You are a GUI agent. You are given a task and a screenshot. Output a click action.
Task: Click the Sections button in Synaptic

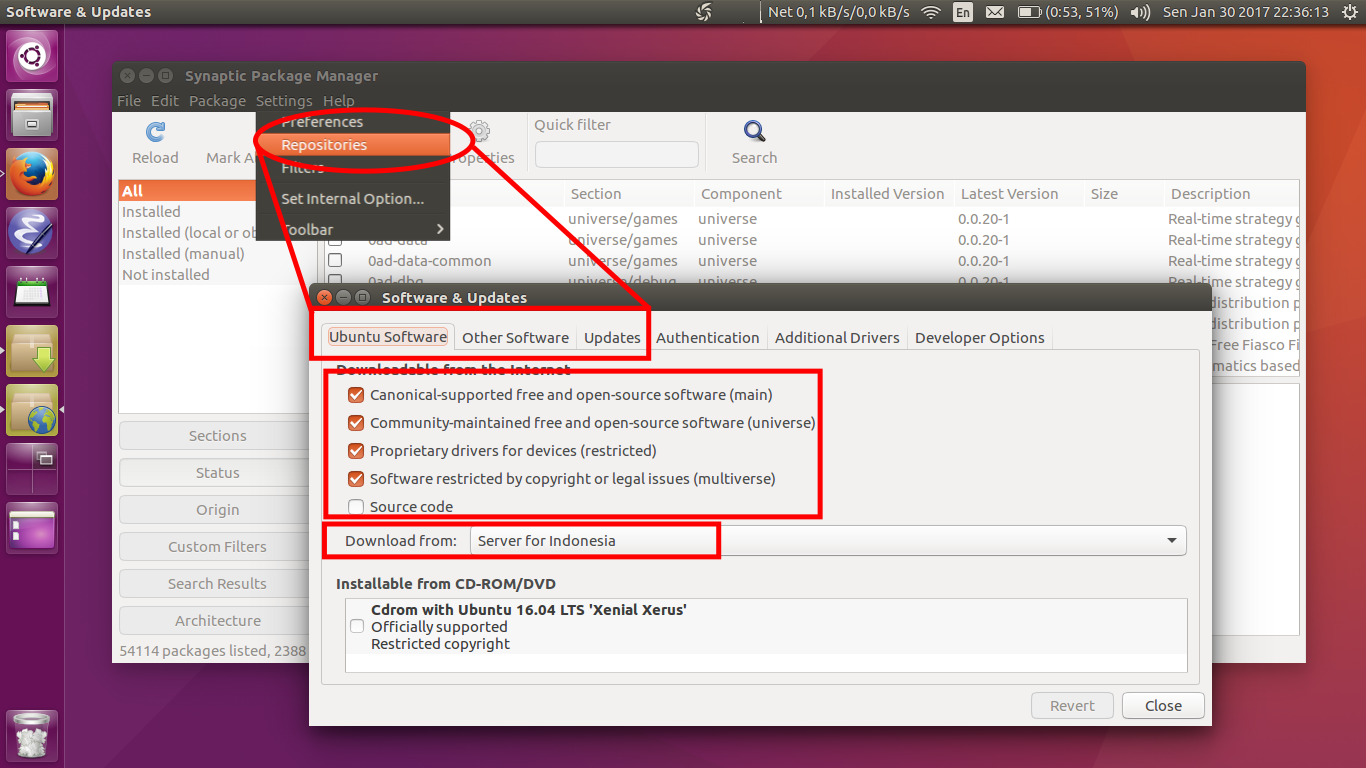coord(217,436)
